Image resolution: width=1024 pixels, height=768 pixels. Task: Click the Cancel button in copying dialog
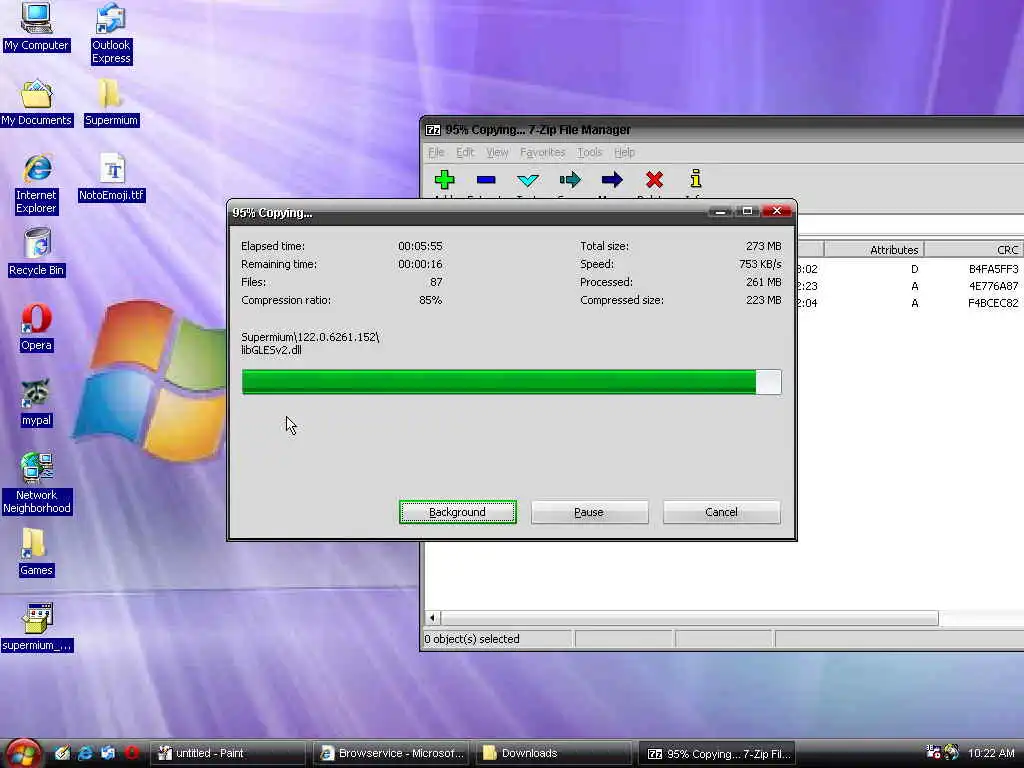(721, 512)
